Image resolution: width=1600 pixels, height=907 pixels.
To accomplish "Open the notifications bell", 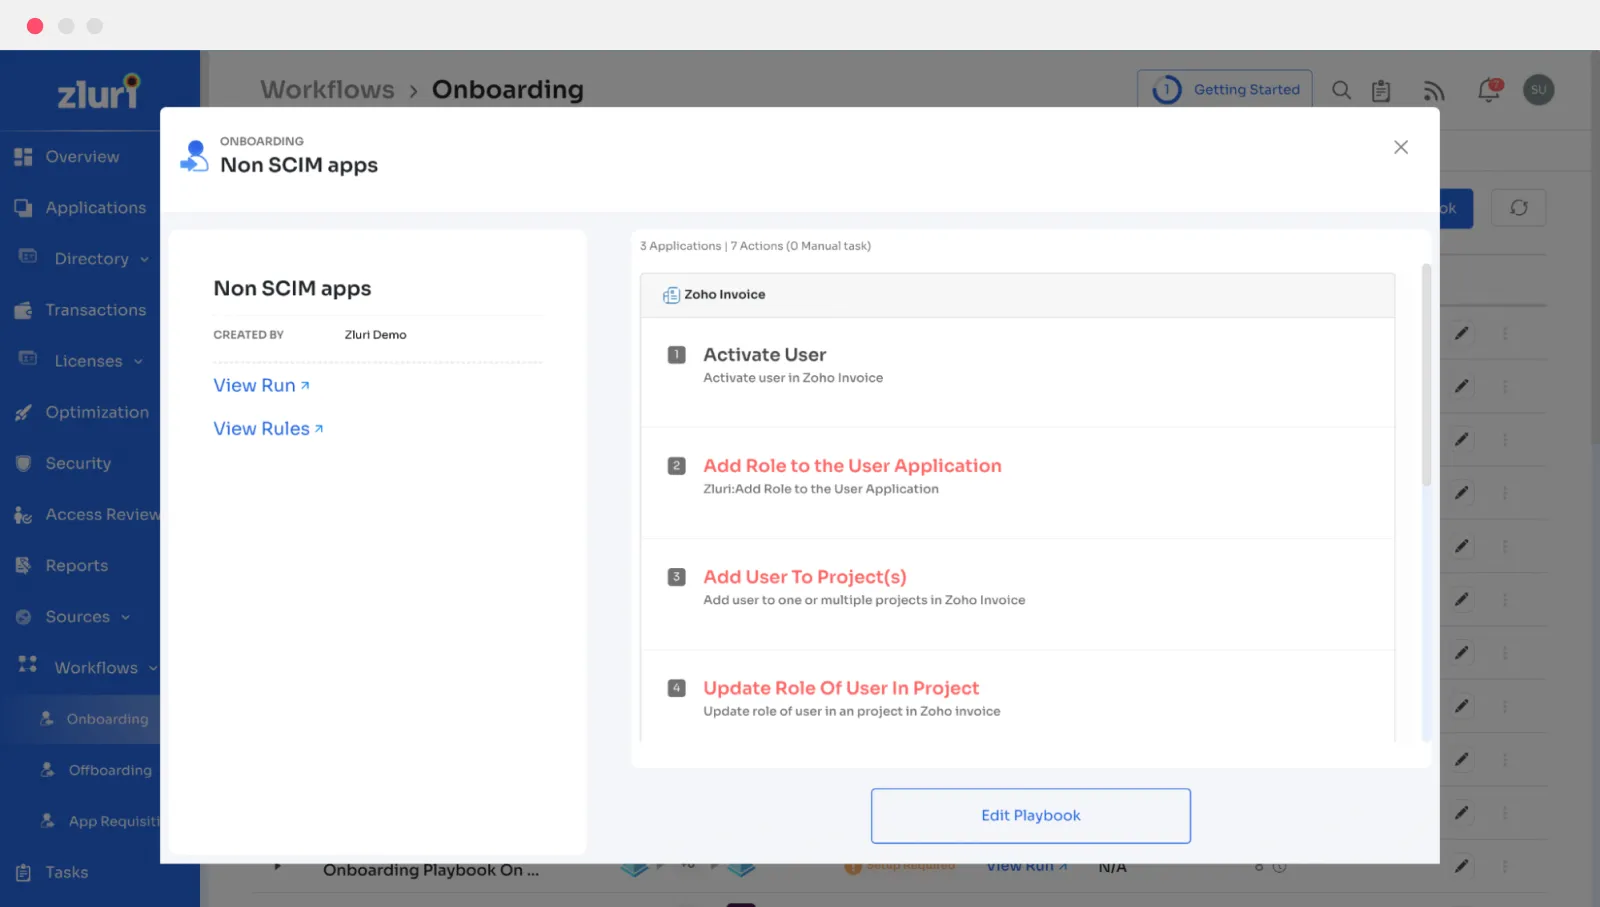I will coord(1489,90).
